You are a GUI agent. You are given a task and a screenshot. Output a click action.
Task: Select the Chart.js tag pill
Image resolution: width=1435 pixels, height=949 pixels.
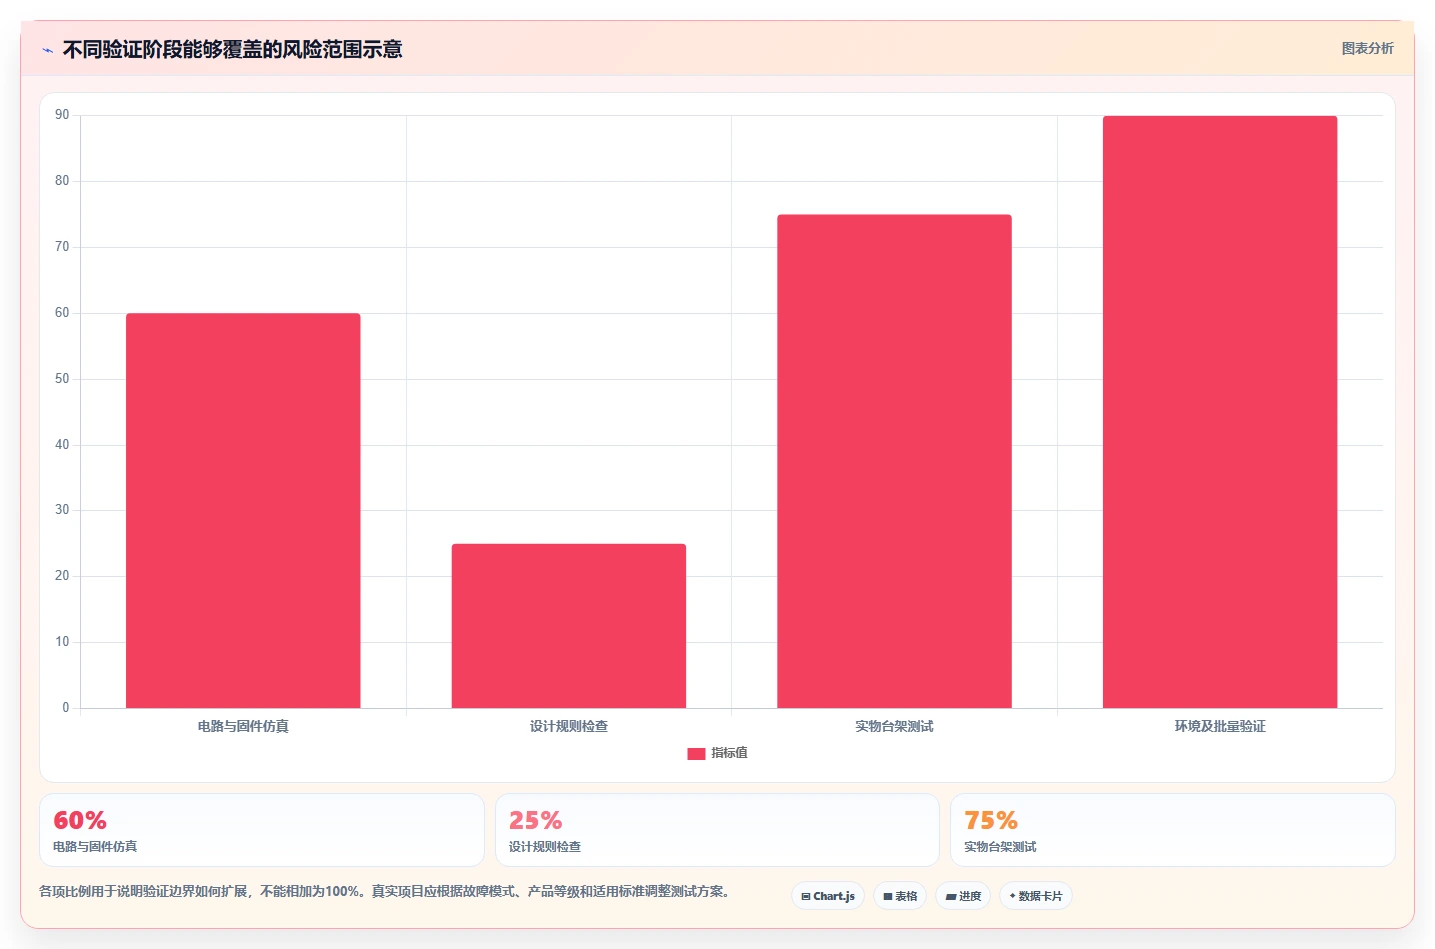click(x=828, y=896)
